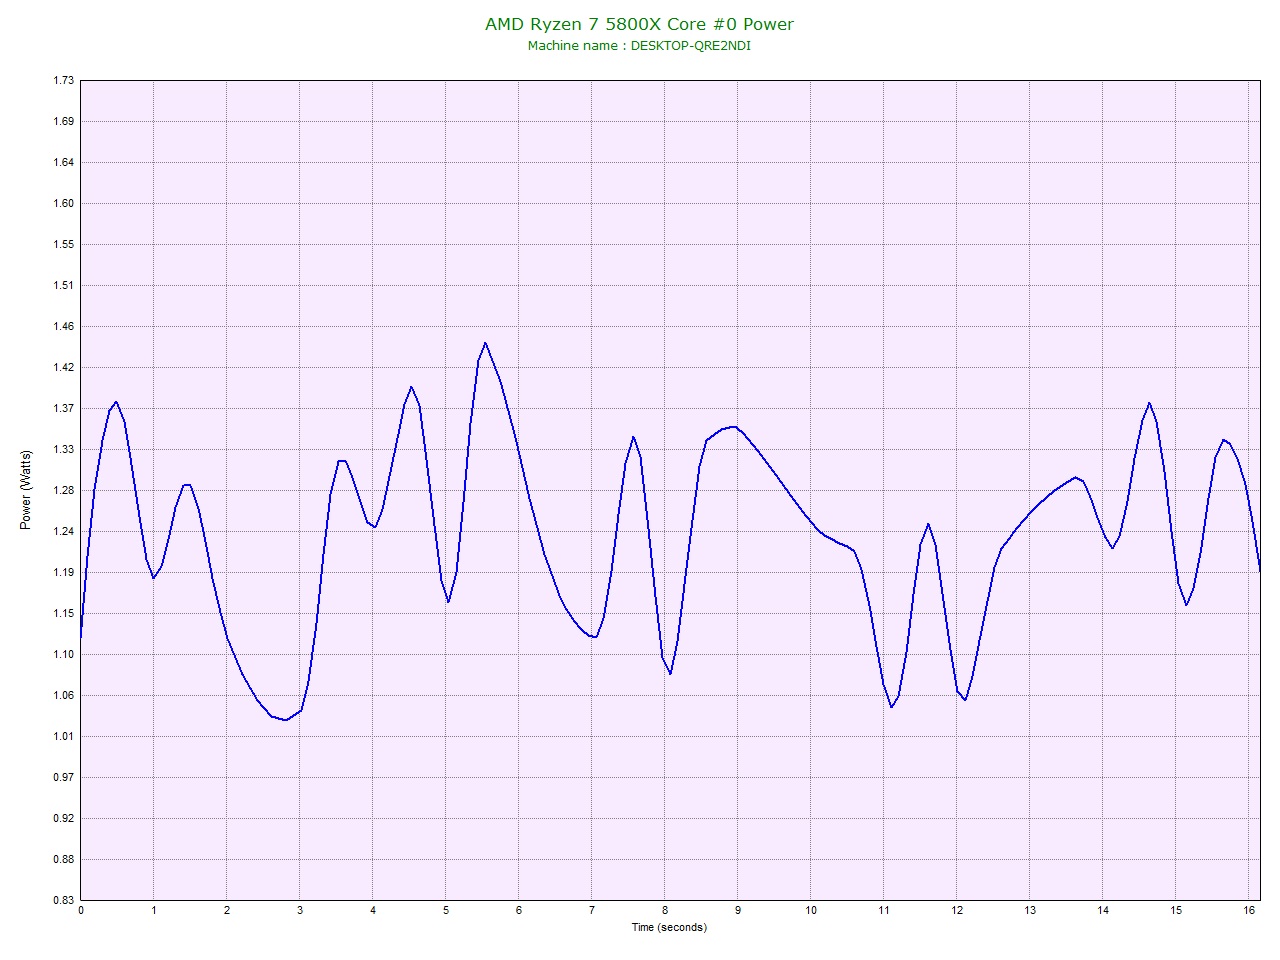1280x960 pixels.
Task: Click the x-axis tick label 1
Action: (154, 910)
